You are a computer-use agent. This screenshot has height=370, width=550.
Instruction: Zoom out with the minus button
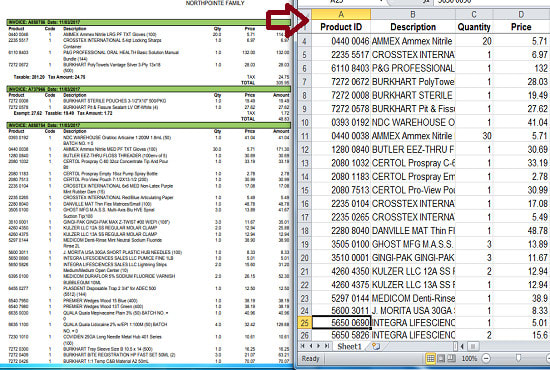(x=486, y=358)
